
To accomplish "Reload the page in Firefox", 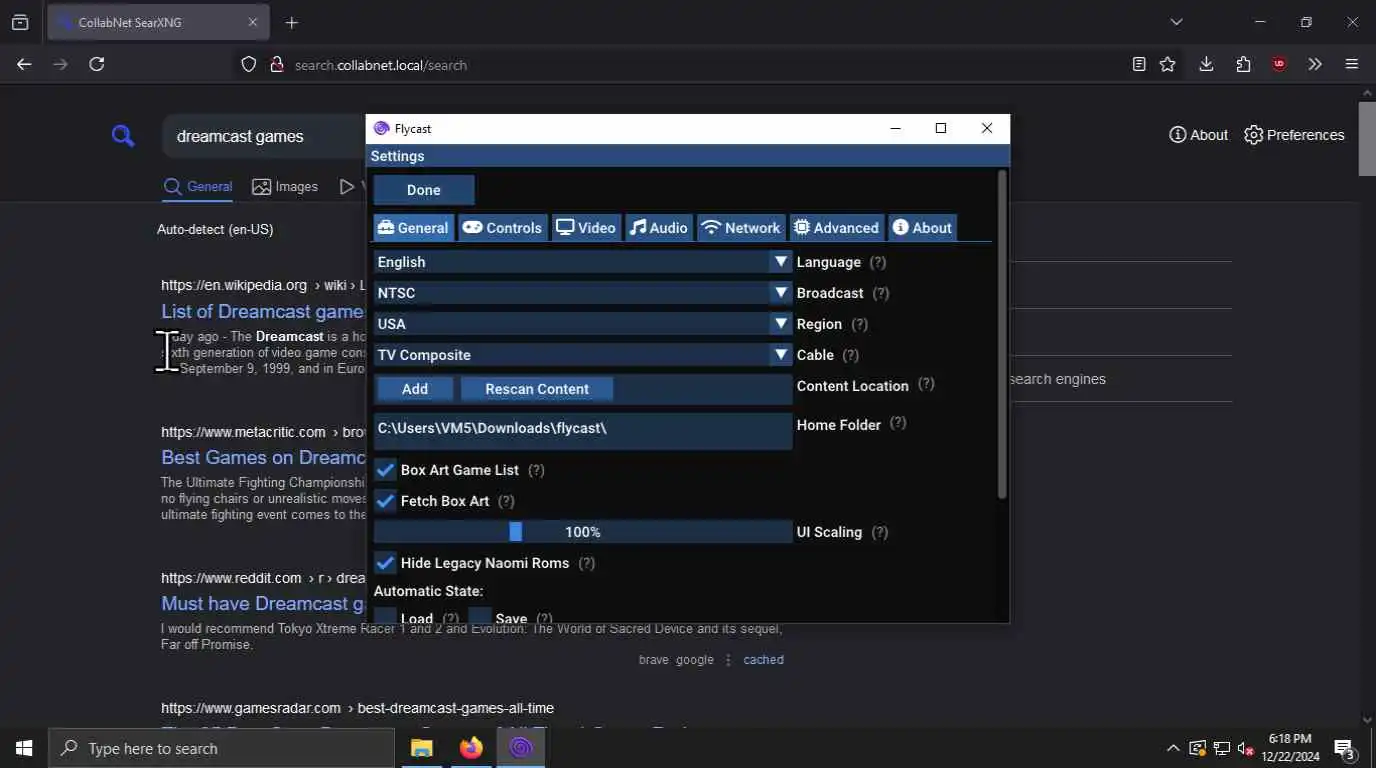I will tap(97, 64).
